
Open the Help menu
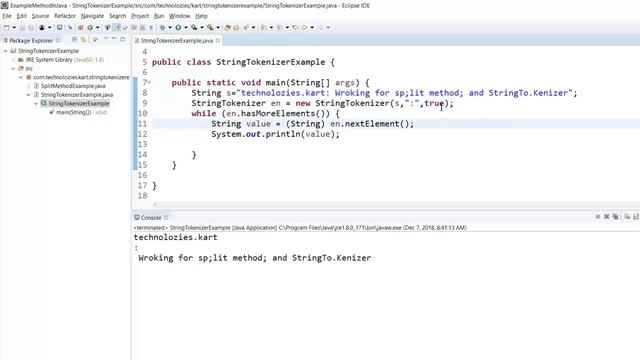(201, 16)
